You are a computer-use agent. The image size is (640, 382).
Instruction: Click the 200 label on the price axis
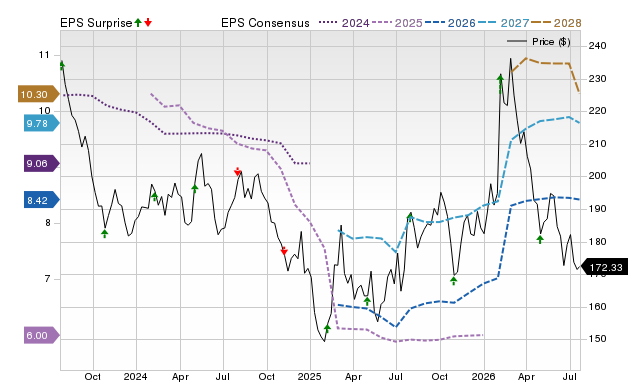[598, 176]
